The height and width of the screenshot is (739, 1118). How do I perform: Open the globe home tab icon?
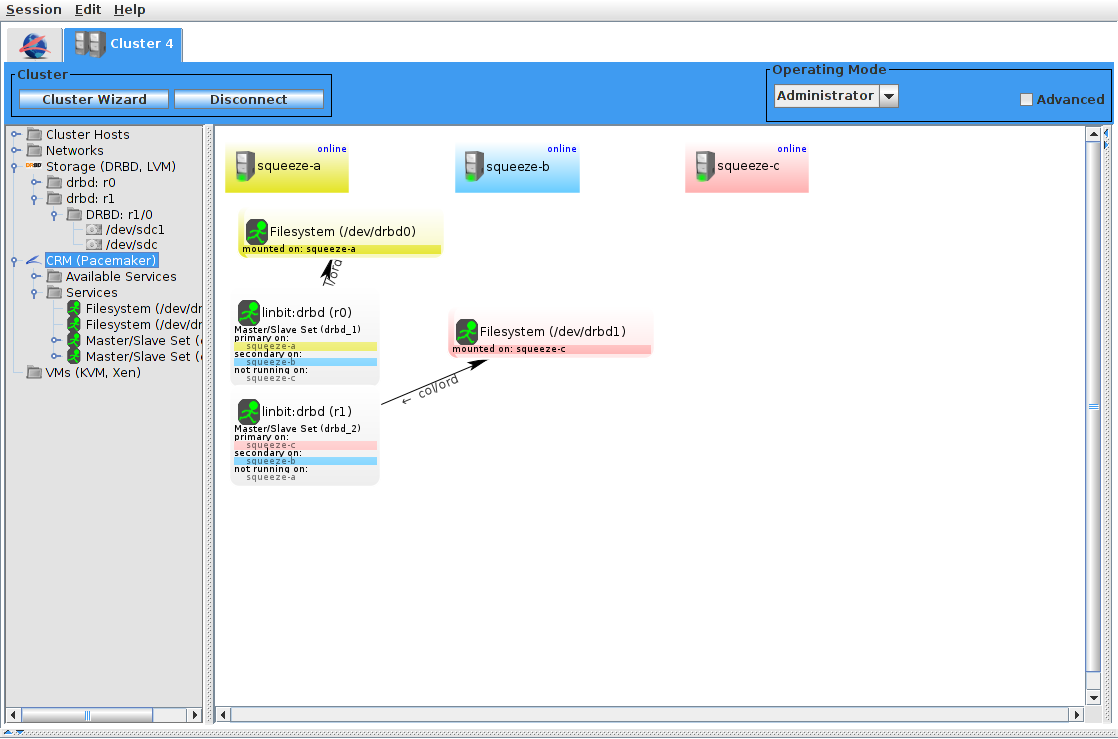pyautogui.click(x=34, y=45)
